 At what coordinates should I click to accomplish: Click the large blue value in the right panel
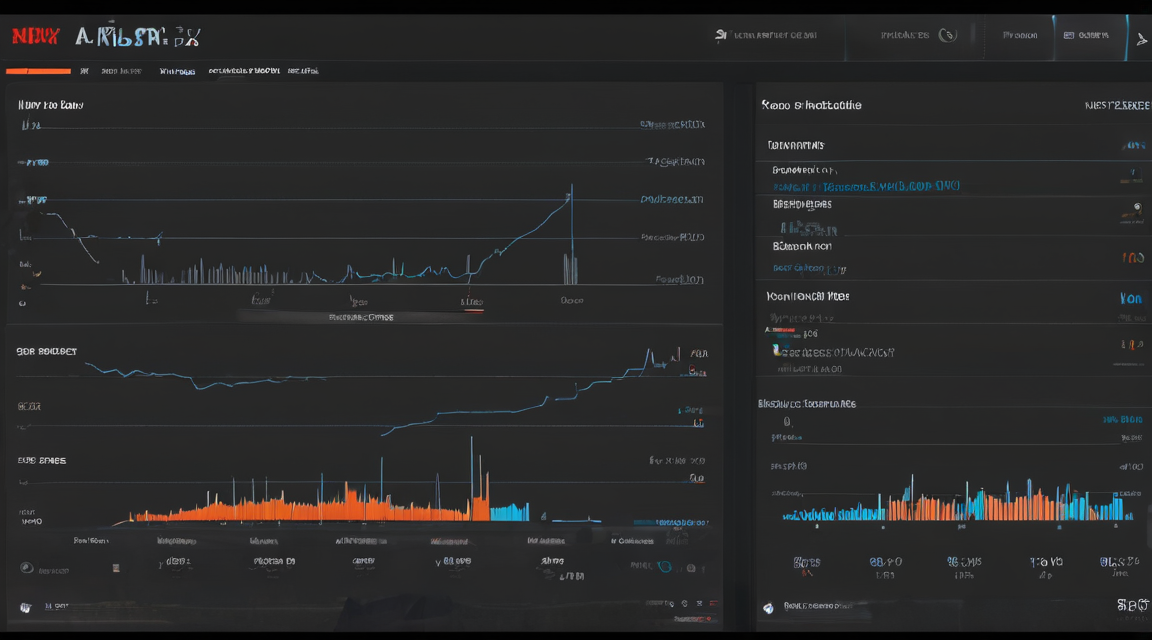pyautogui.click(x=1131, y=298)
